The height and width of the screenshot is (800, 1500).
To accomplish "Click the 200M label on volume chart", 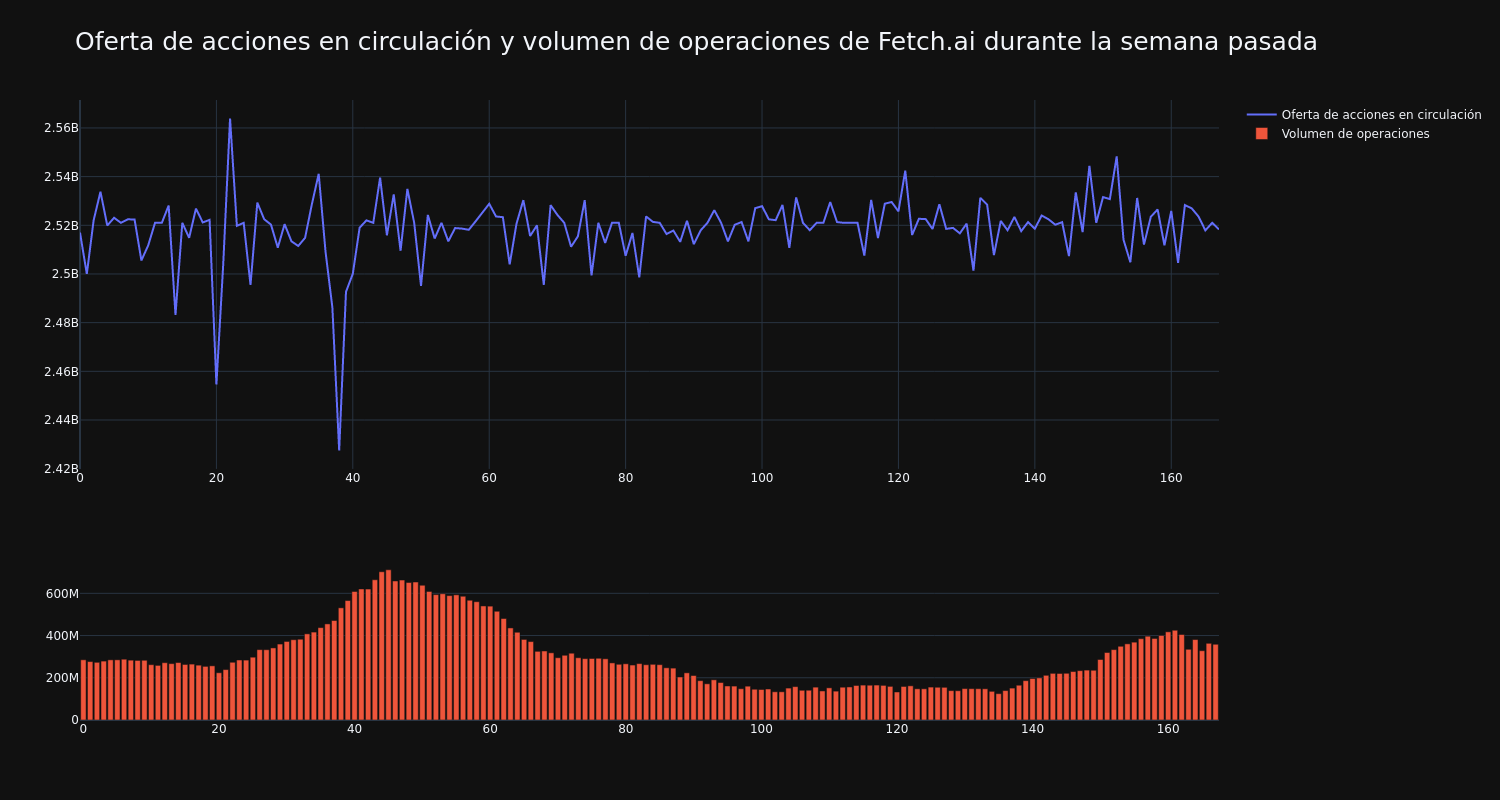I will point(62,677).
